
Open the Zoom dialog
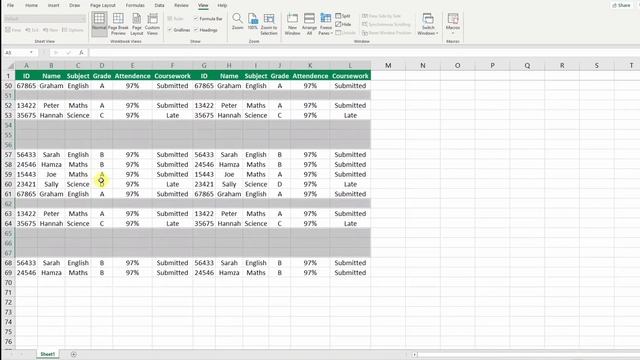[237, 22]
